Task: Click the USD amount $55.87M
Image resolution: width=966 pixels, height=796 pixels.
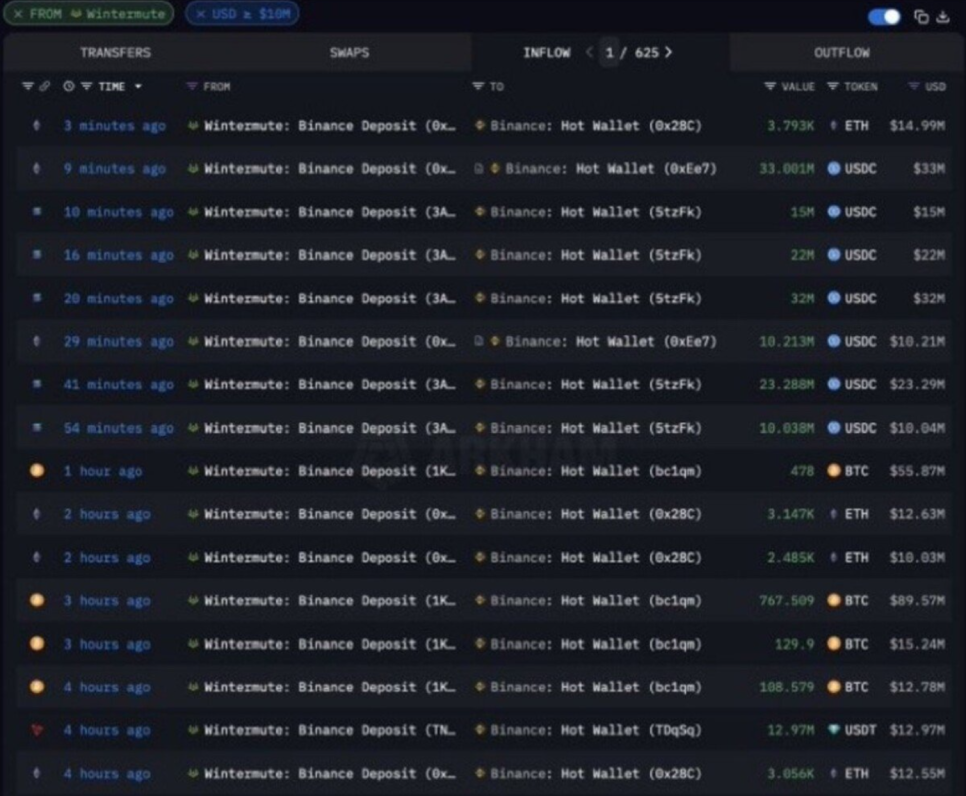Action: (917, 471)
